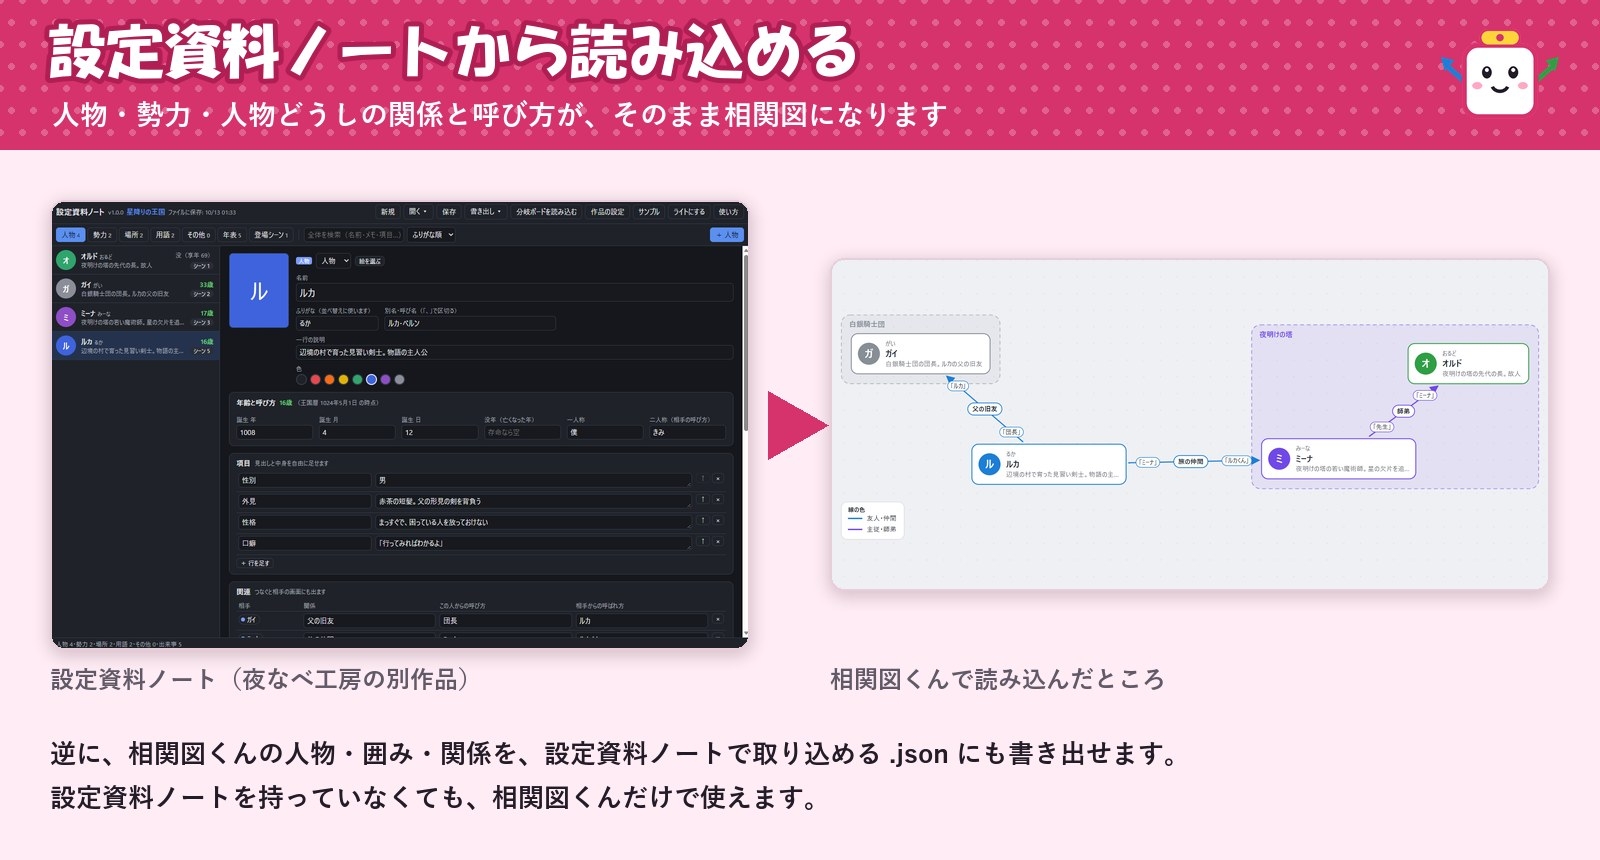
Task: Move the 性格 item row up
Action: click(703, 521)
